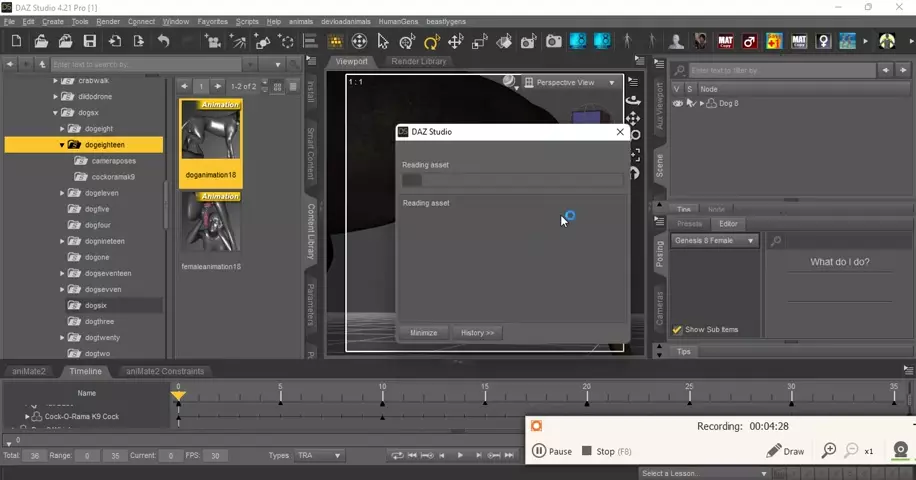
Task: Enable the Show Sub Items checkbox
Action: click(x=678, y=329)
